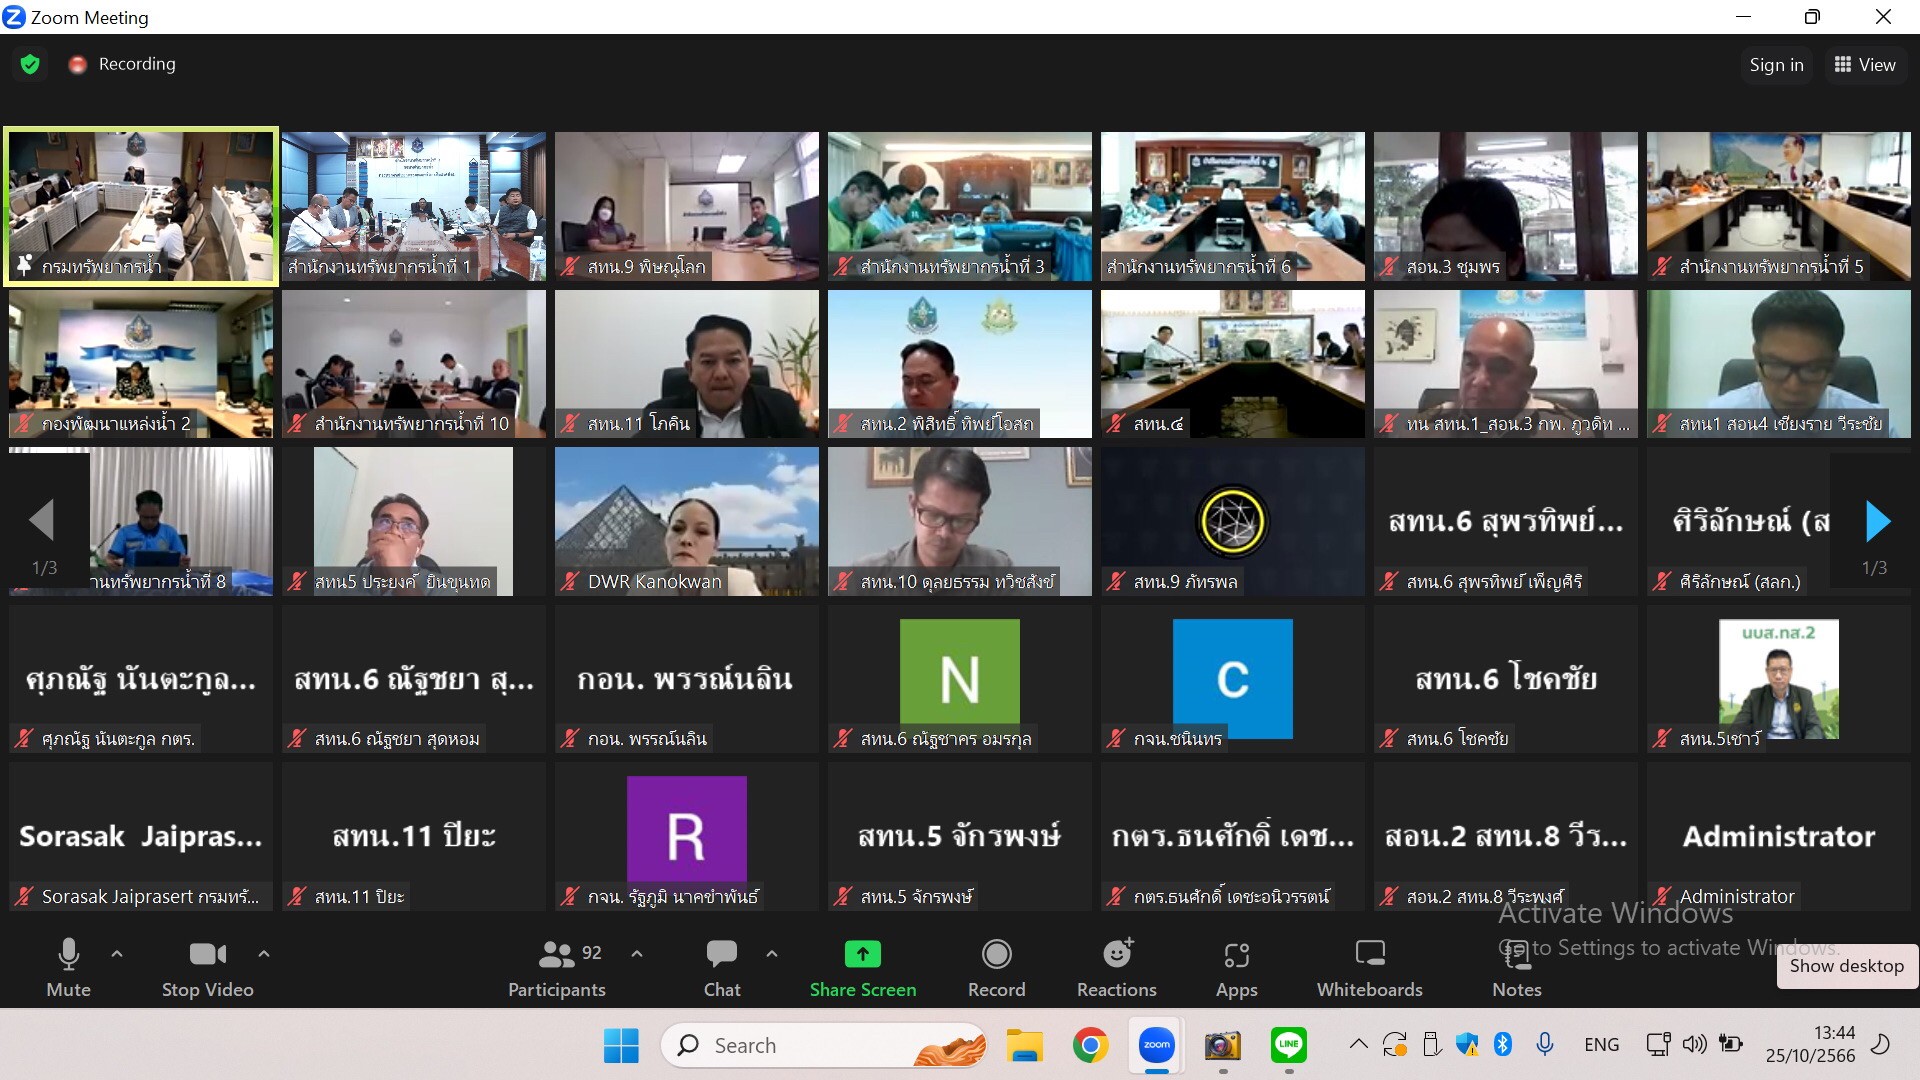
Task: Open the Chat panel icon
Action: coord(721,954)
